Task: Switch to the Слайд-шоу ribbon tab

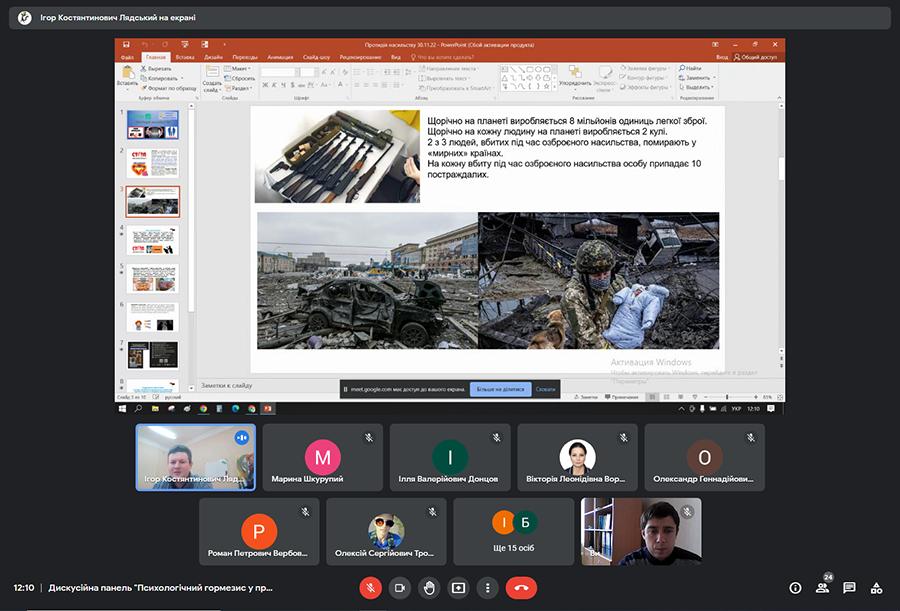Action: point(316,57)
